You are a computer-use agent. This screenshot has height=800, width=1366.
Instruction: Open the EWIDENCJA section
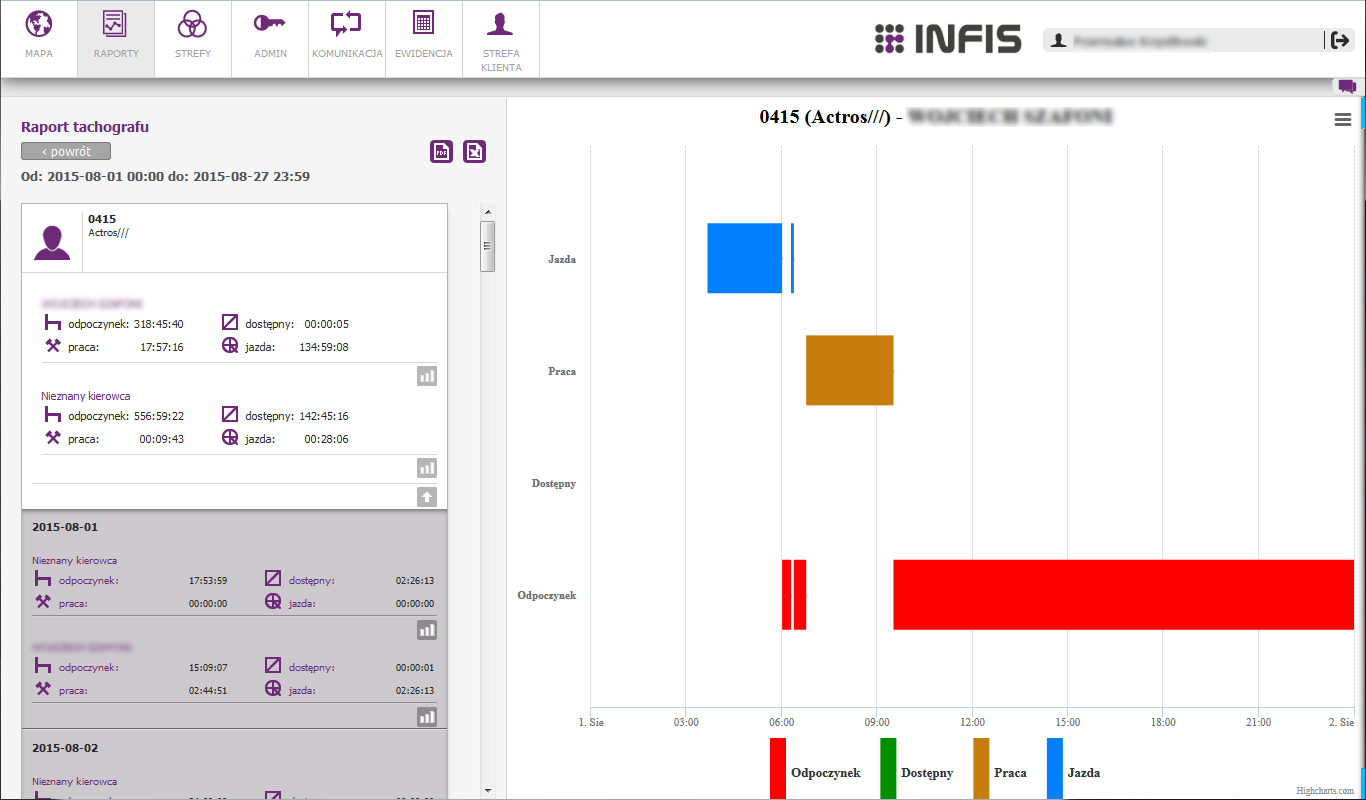[x=424, y=38]
